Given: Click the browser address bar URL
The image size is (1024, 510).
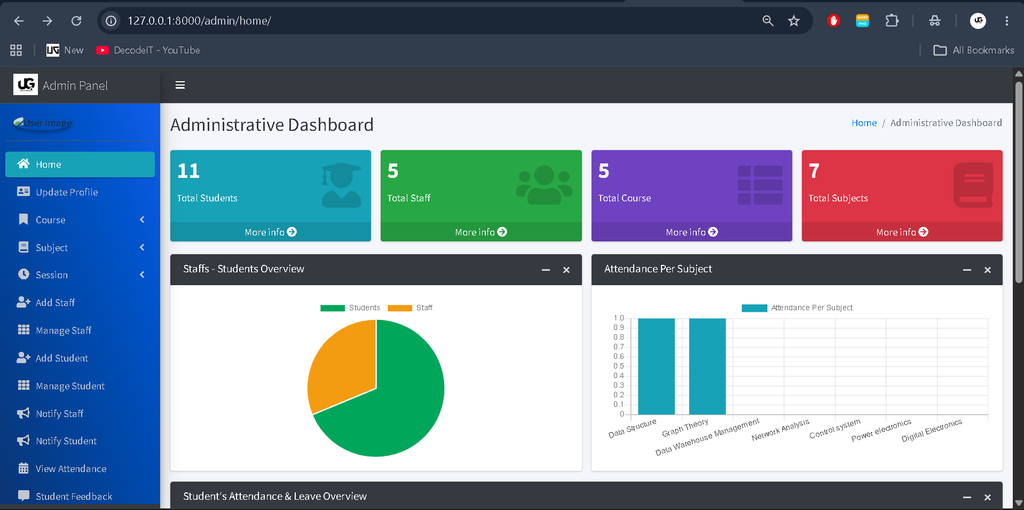Looking at the screenshot, I should coord(199,21).
